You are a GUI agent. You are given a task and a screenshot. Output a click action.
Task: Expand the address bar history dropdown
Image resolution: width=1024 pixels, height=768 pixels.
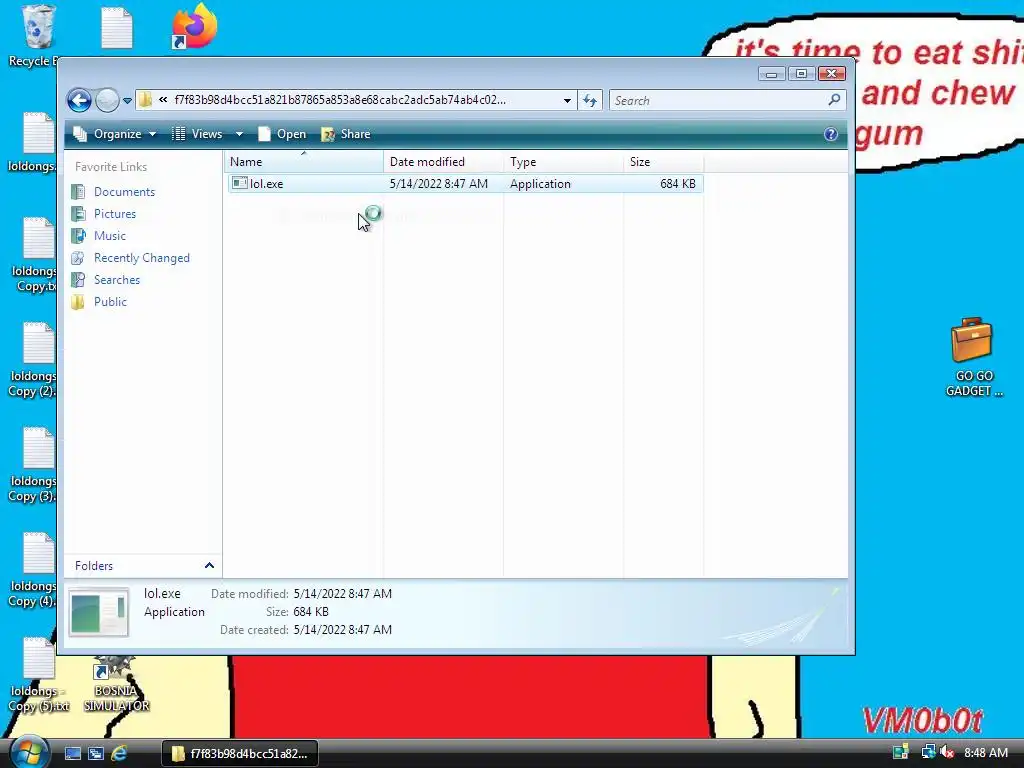click(x=567, y=101)
